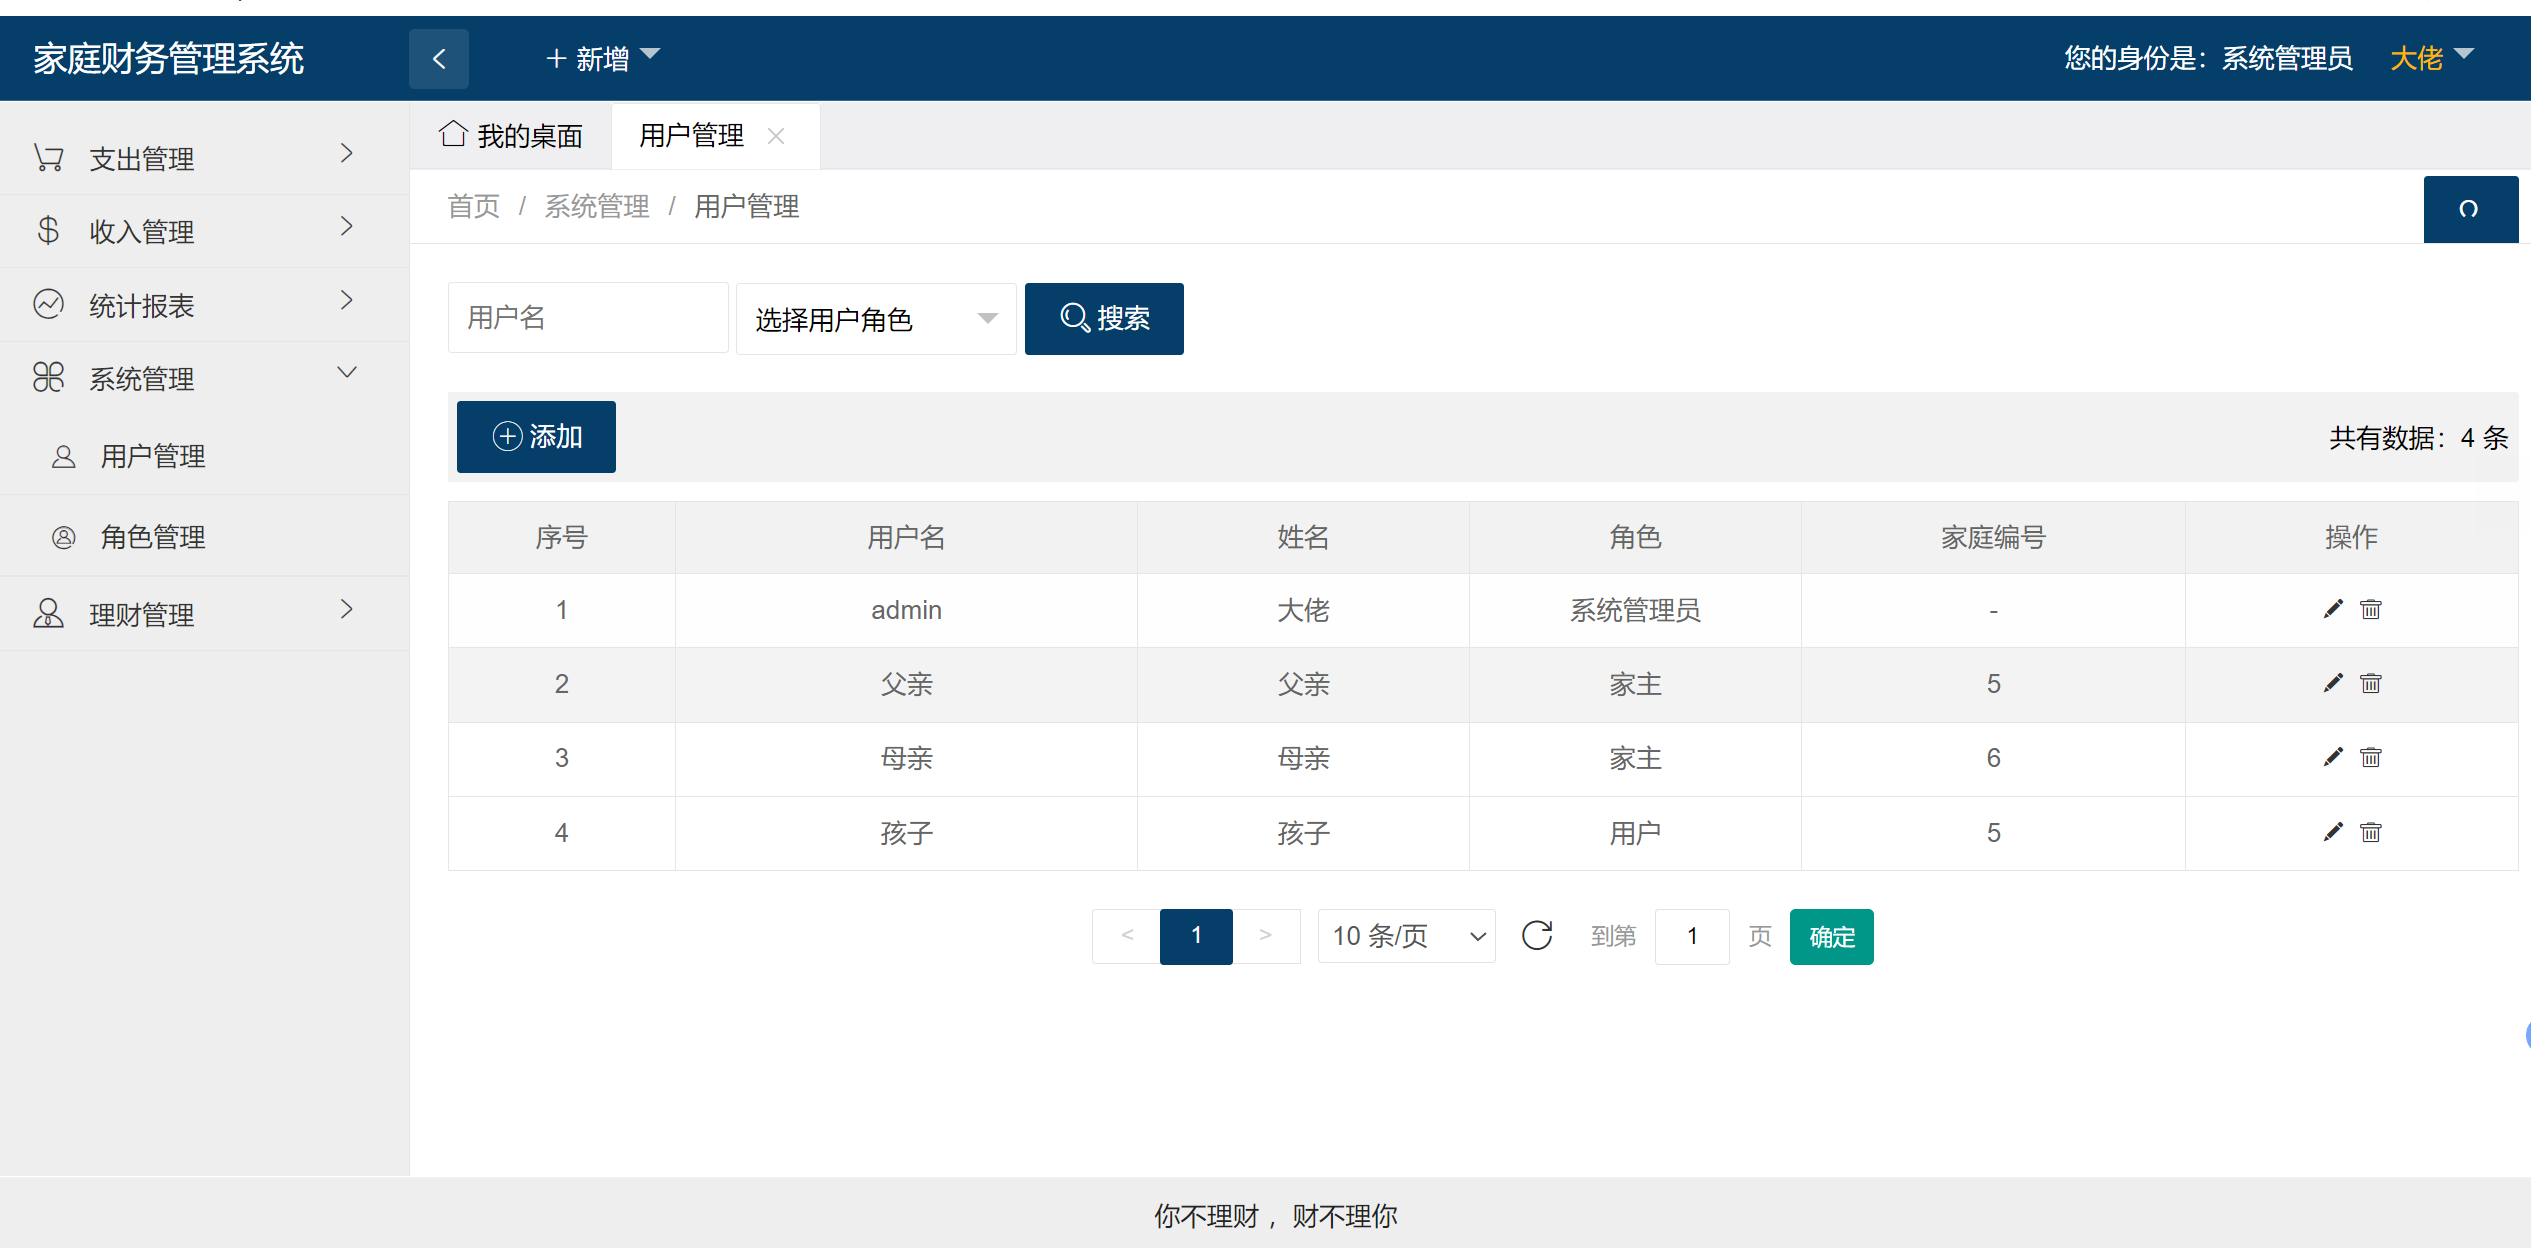Viewport: 2531px width, 1248px height.
Task: Click edit pencil icon for admin row
Action: coord(2332,609)
